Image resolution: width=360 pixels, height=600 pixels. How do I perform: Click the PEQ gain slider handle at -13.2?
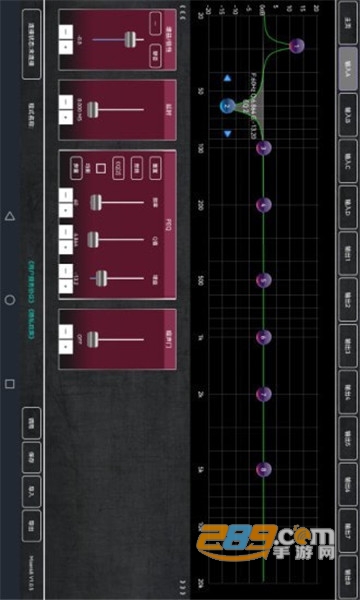[x=100, y=278]
